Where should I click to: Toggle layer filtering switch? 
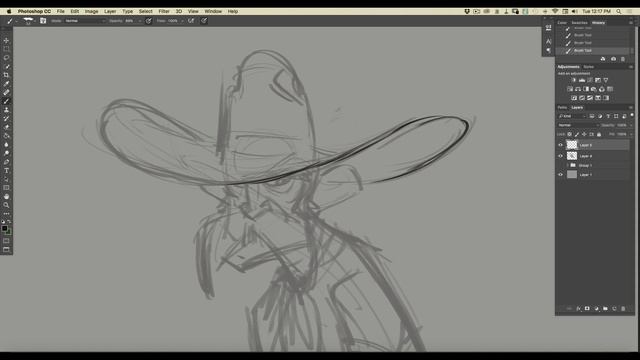(632, 116)
